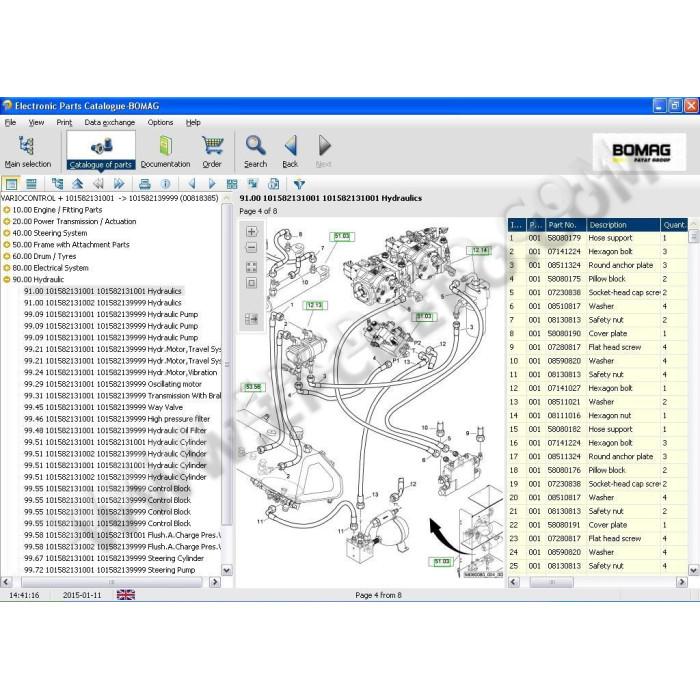Expand the 80.00 Electrical System node
The width and height of the screenshot is (700, 700).
point(7,268)
